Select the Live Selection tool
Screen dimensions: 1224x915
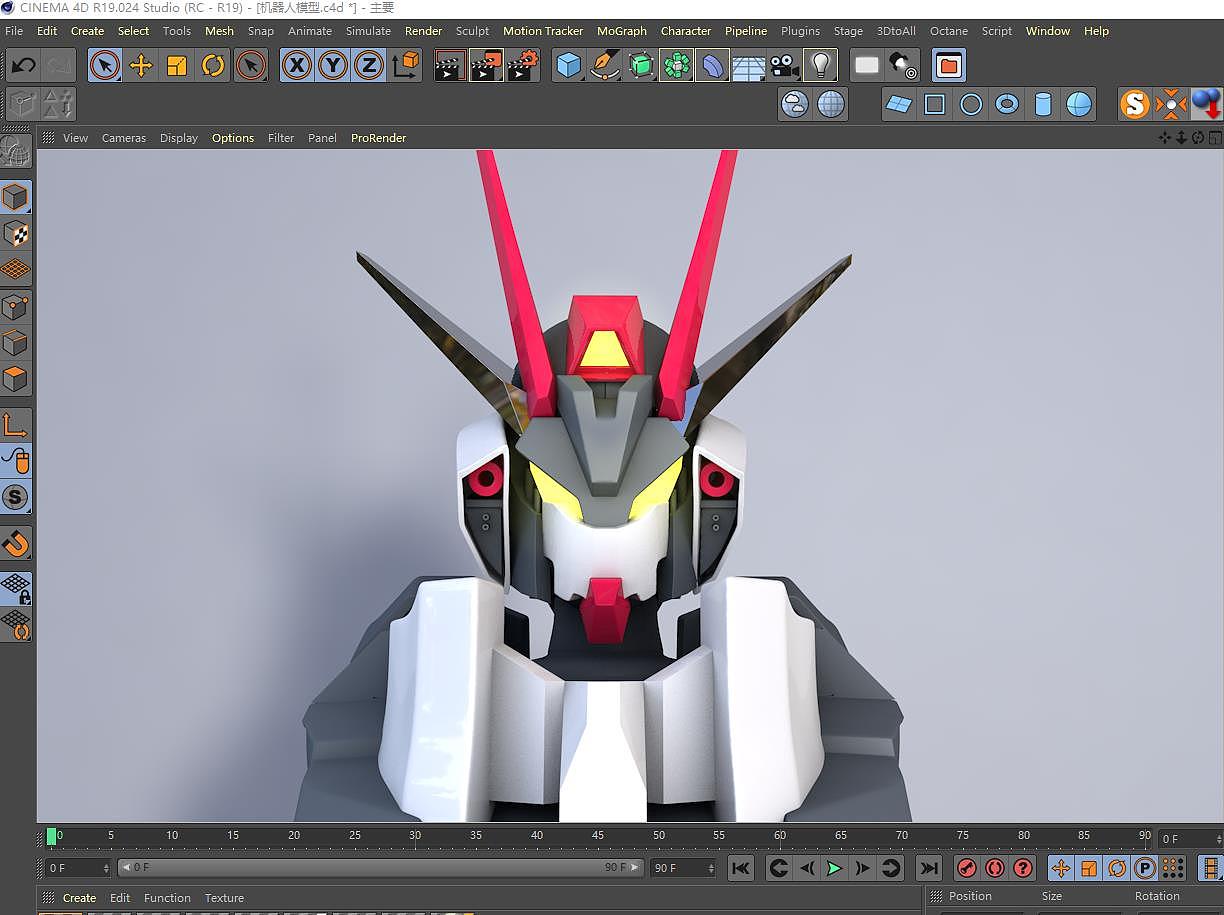coord(104,67)
